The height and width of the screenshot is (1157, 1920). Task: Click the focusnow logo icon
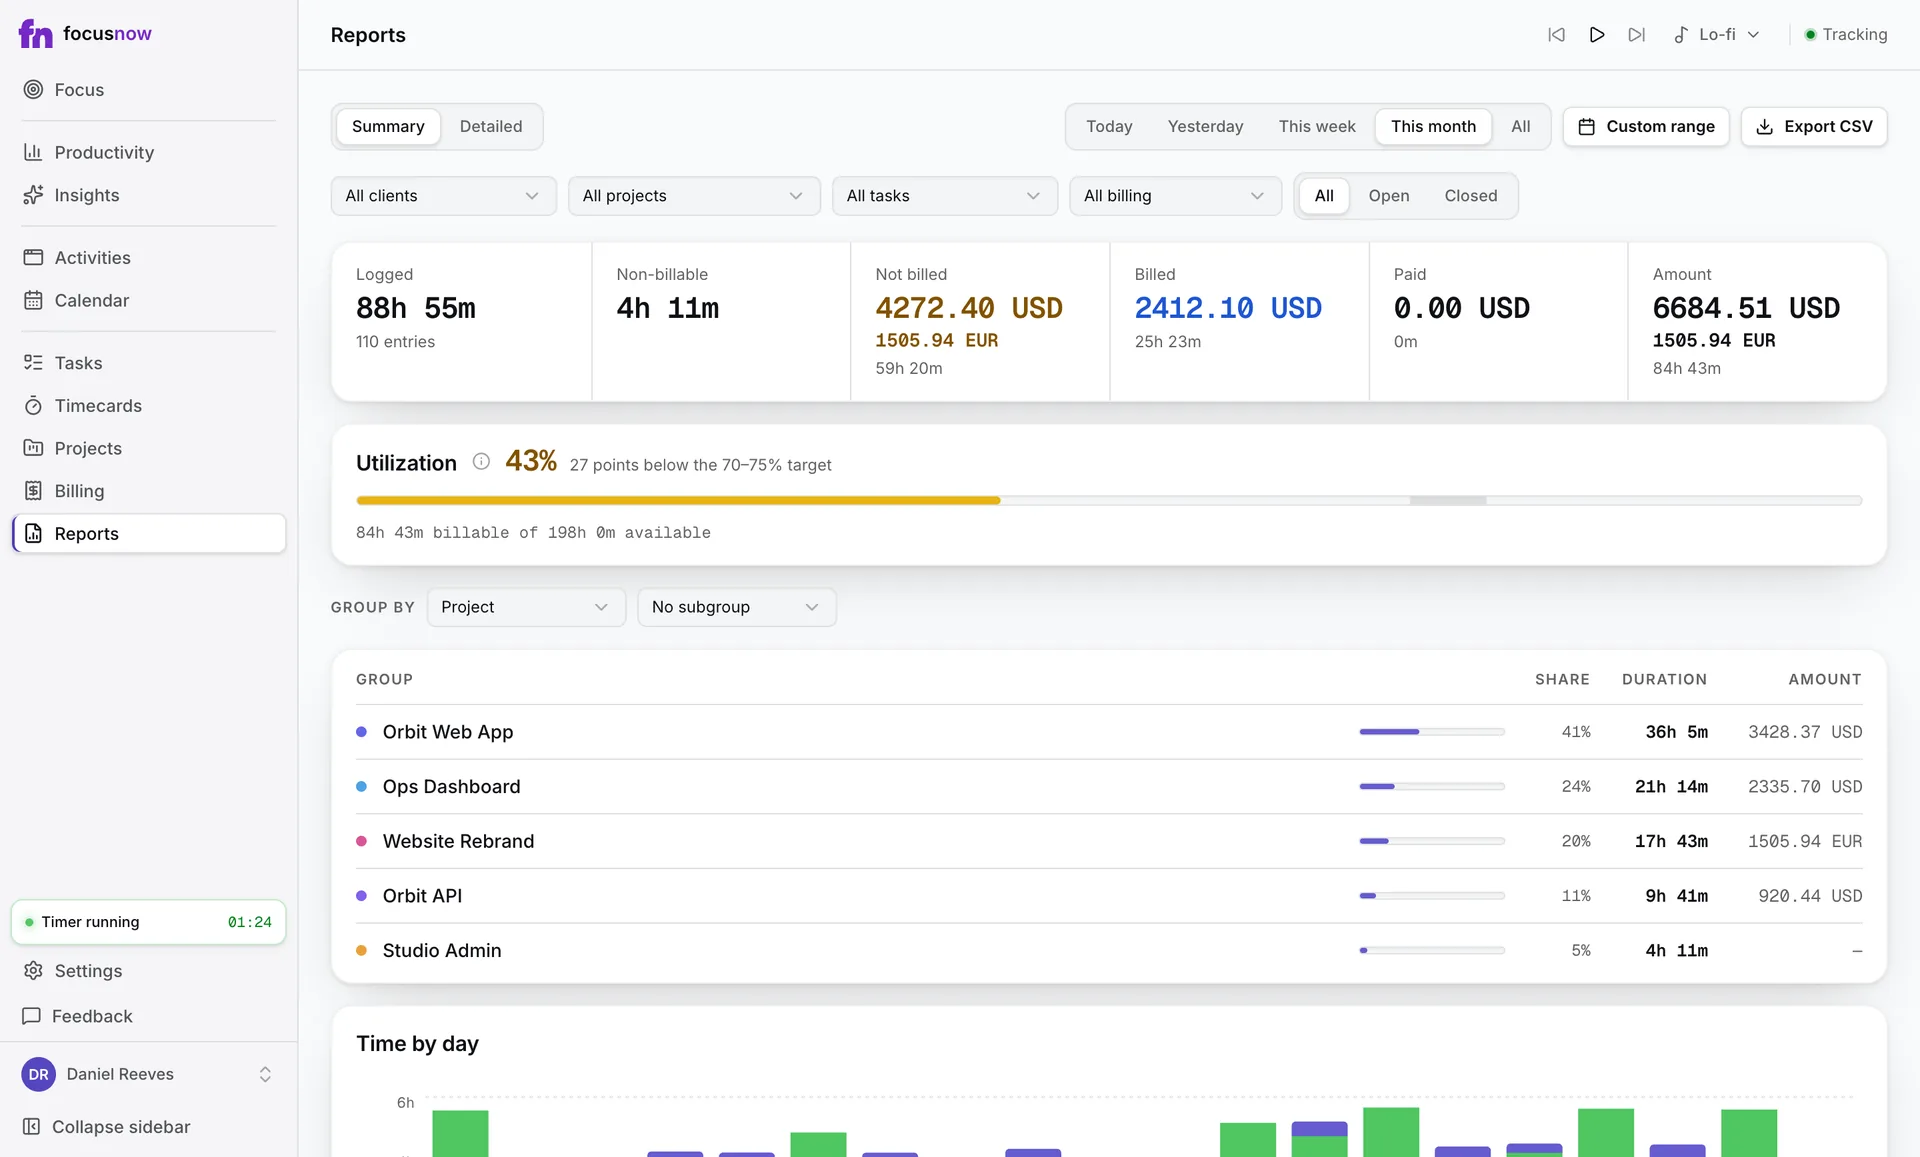(35, 34)
